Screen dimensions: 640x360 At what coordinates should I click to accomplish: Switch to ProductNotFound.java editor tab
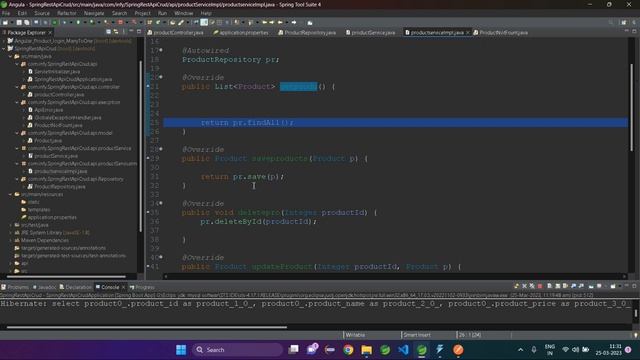coord(500,32)
